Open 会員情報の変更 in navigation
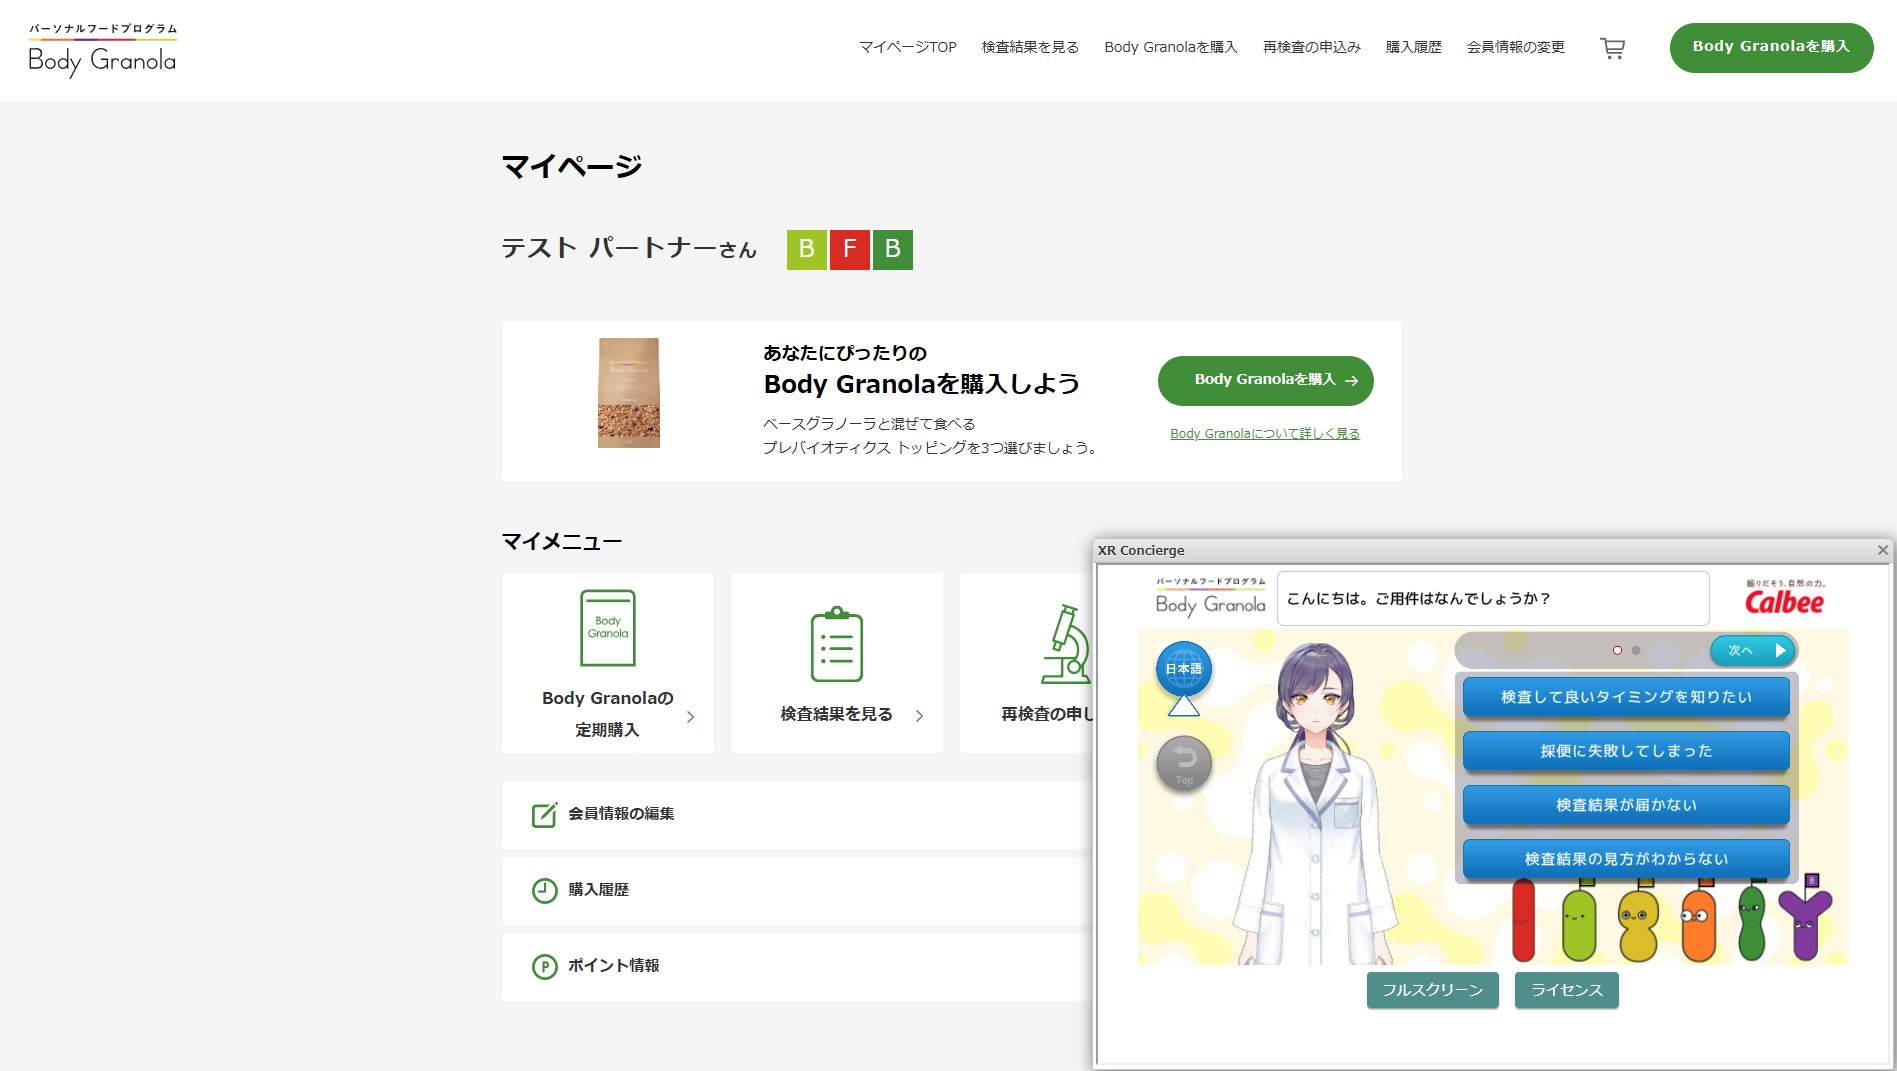The width and height of the screenshot is (1897, 1071). (1516, 47)
